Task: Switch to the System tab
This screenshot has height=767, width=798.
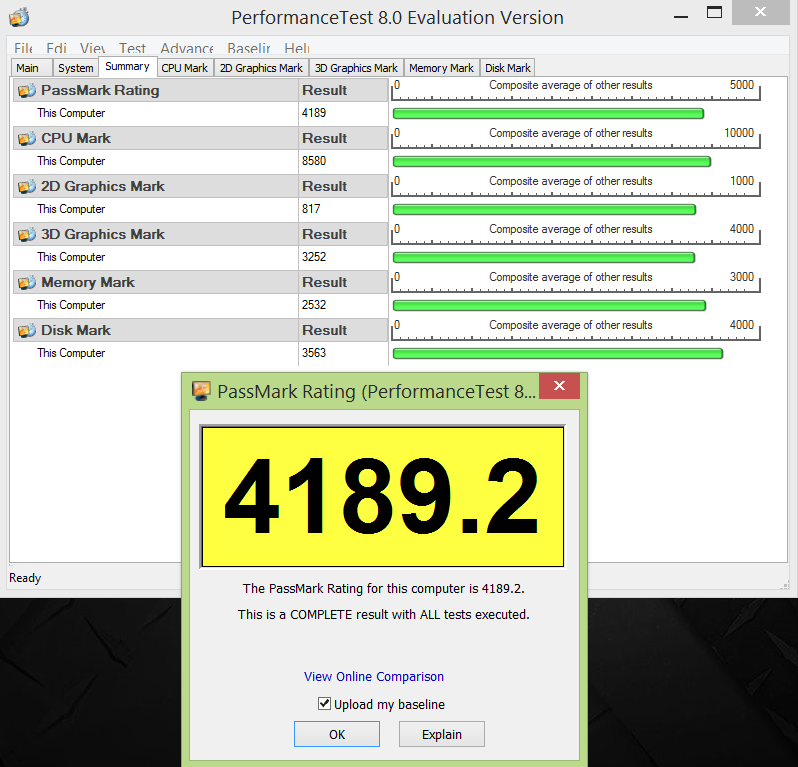Action: pyautogui.click(x=75, y=68)
